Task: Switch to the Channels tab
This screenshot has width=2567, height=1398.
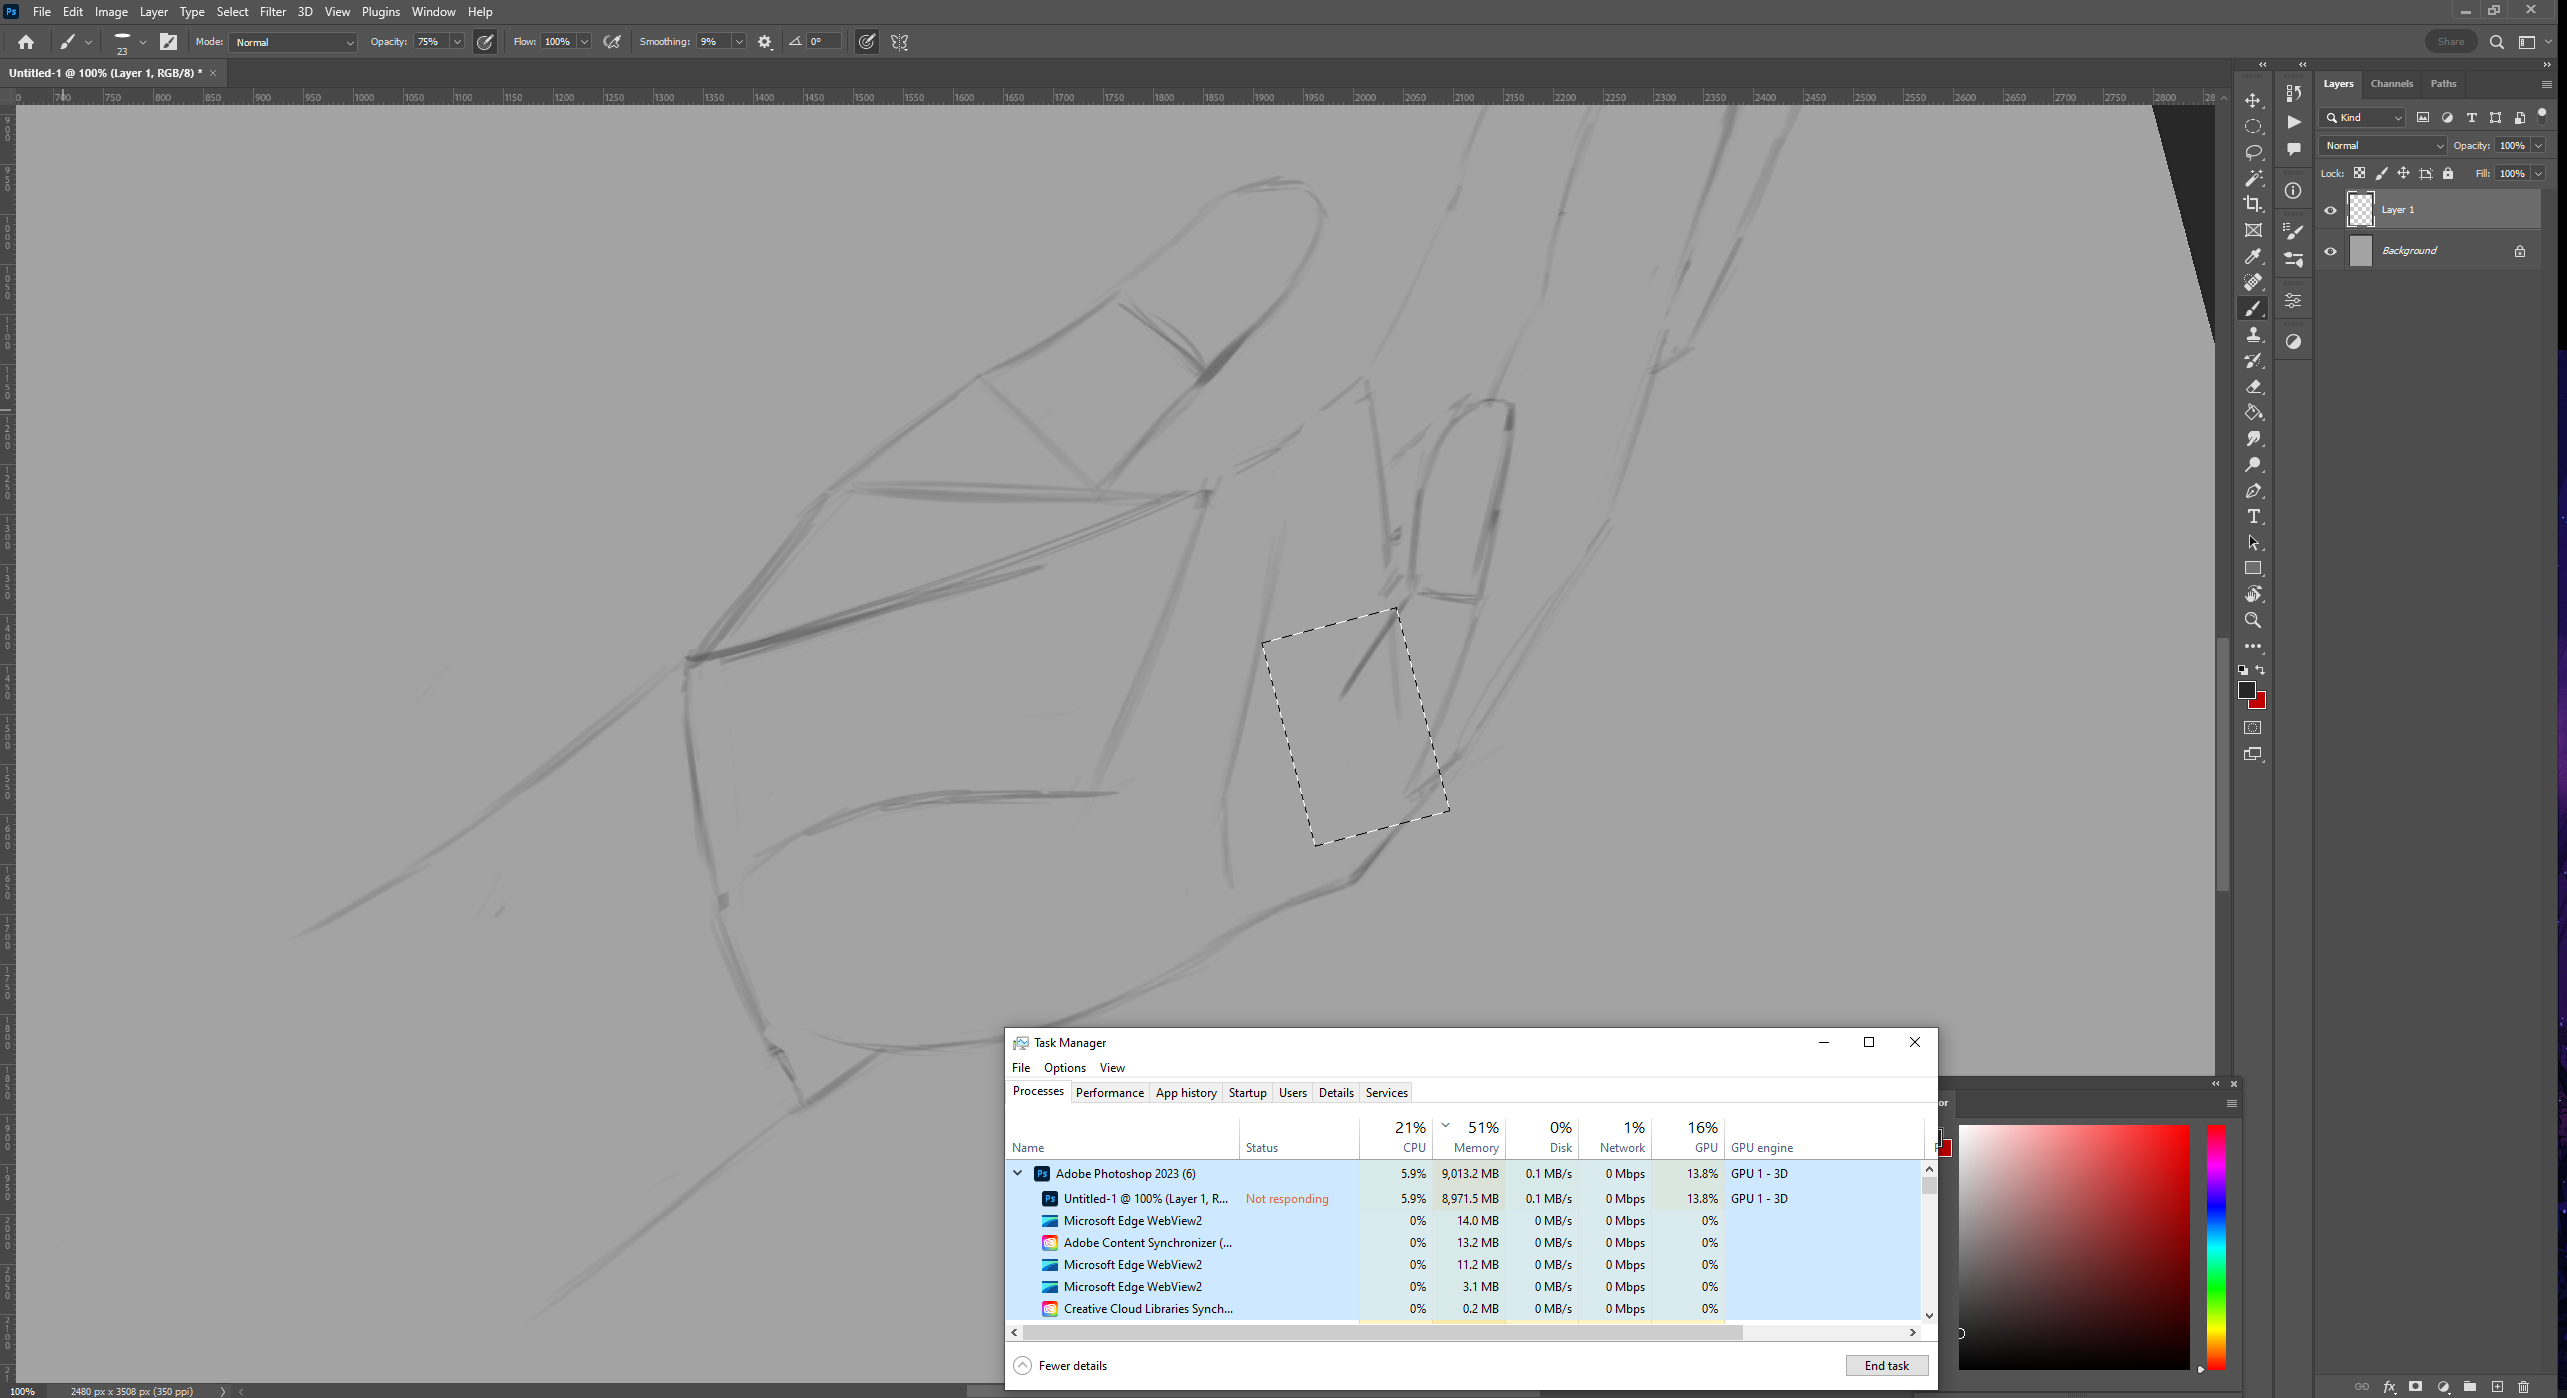Action: point(2391,84)
